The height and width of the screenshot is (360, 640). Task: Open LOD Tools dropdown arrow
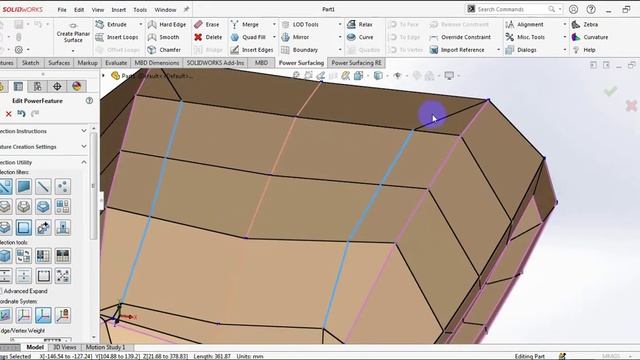pos(340,24)
